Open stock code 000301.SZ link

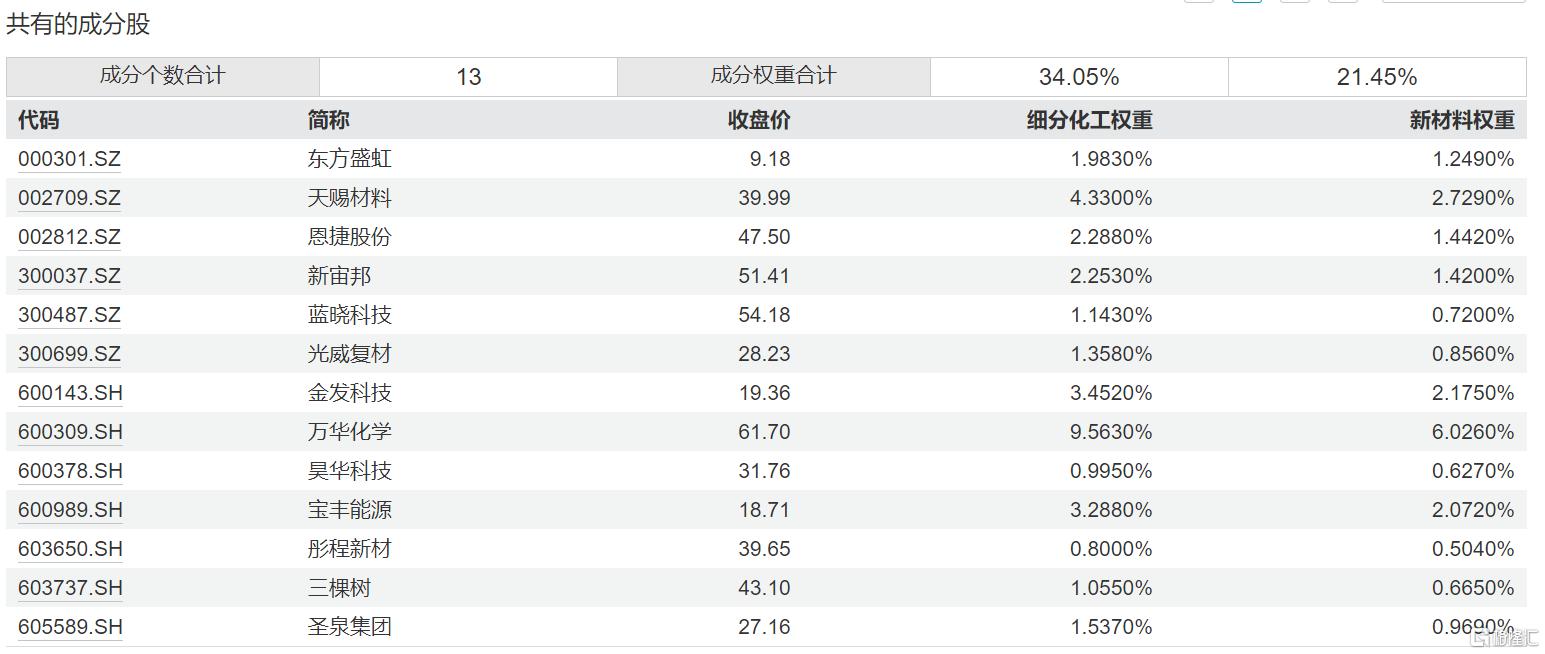69,159
